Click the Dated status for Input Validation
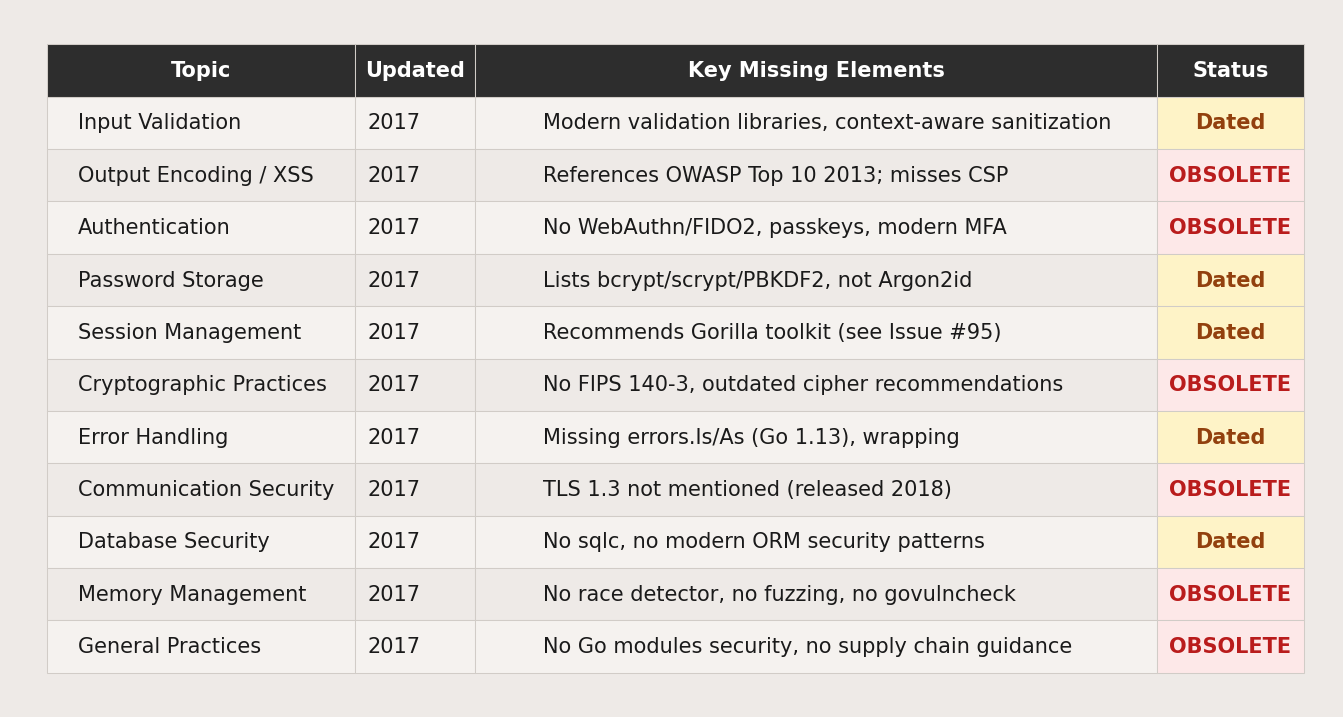Image resolution: width=1343 pixels, height=717 pixels. pyautogui.click(x=1230, y=123)
